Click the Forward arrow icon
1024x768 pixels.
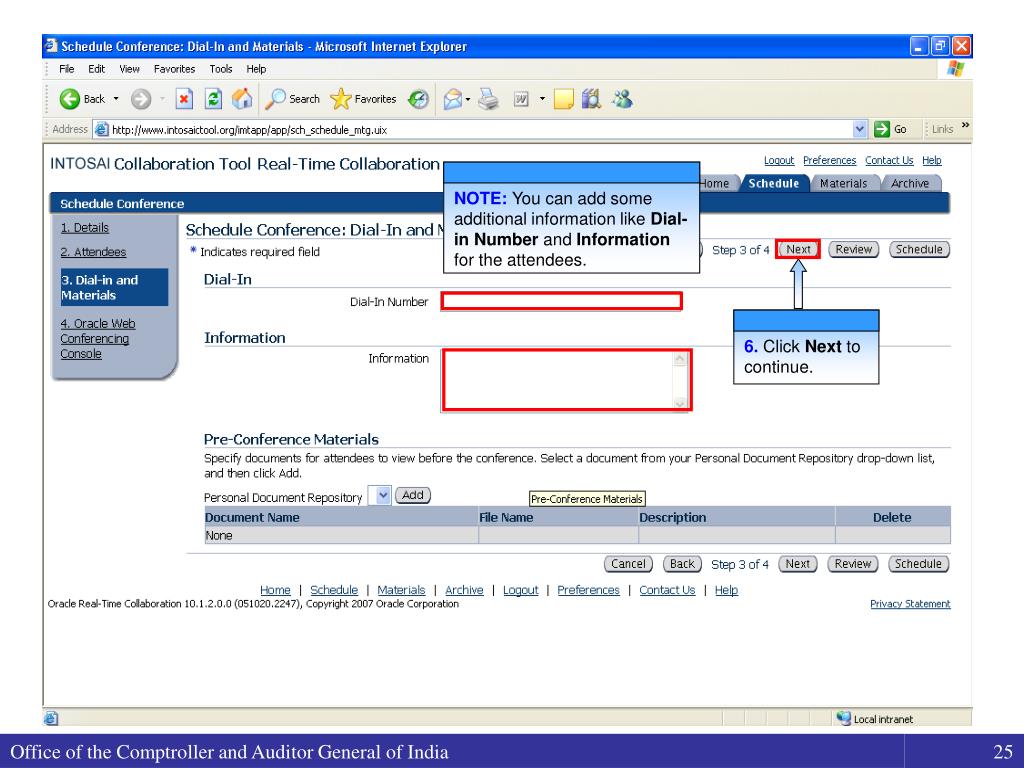pos(140,99)
